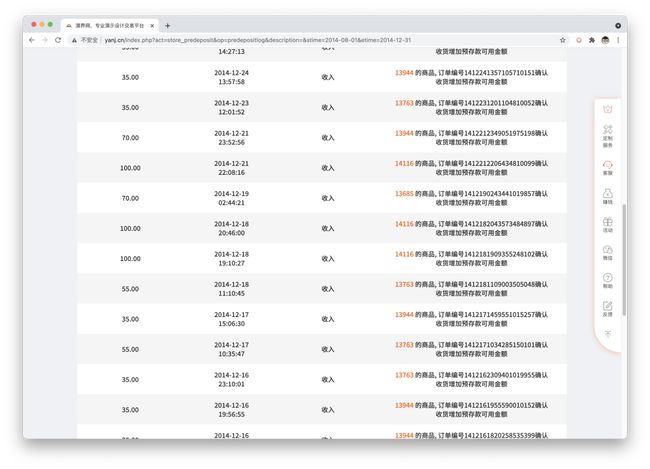Click date 2014-12-24 13:57:58
Image resolution: width=650 pixels, height=469 pixels.
tap(231, 77)
